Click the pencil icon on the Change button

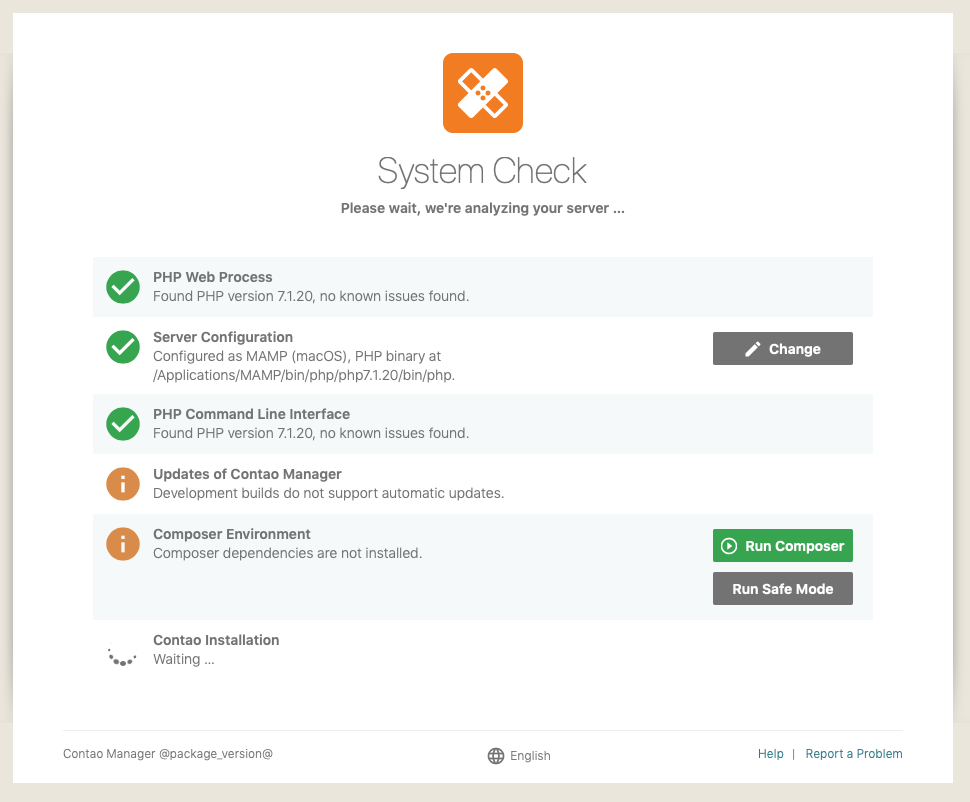[x=752, y=349]
